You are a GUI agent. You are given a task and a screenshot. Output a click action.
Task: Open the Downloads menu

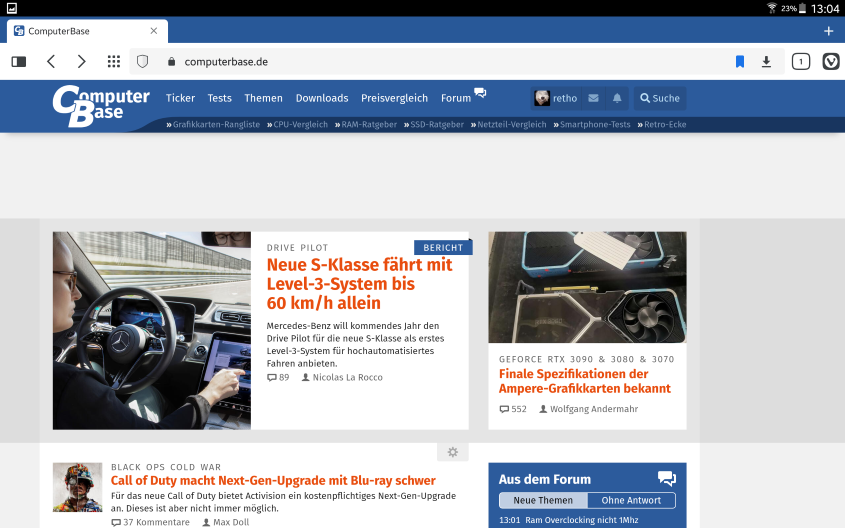pyautogui.click(x=322, y=98)
